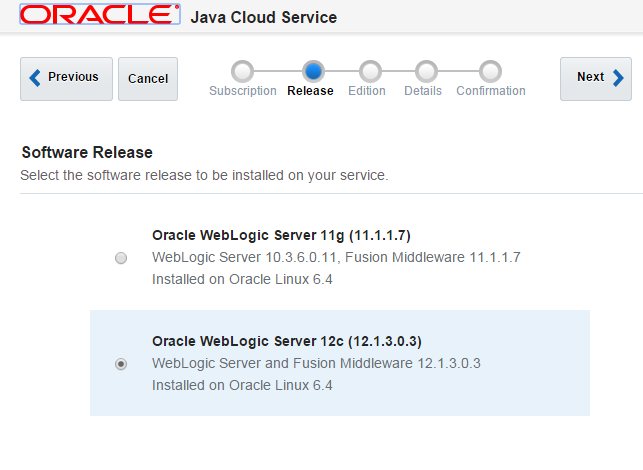
Task: Click 'Installed on Oracle Linux 6.4' under 11g
Action: point(242,279)
